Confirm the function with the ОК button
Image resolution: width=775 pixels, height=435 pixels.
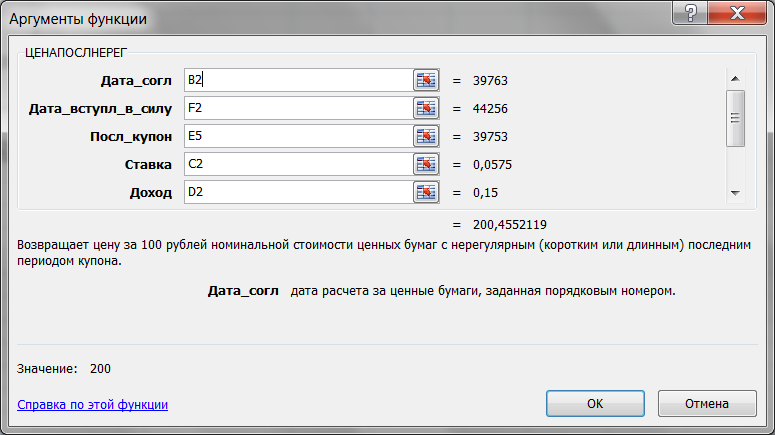click(595, 403)
